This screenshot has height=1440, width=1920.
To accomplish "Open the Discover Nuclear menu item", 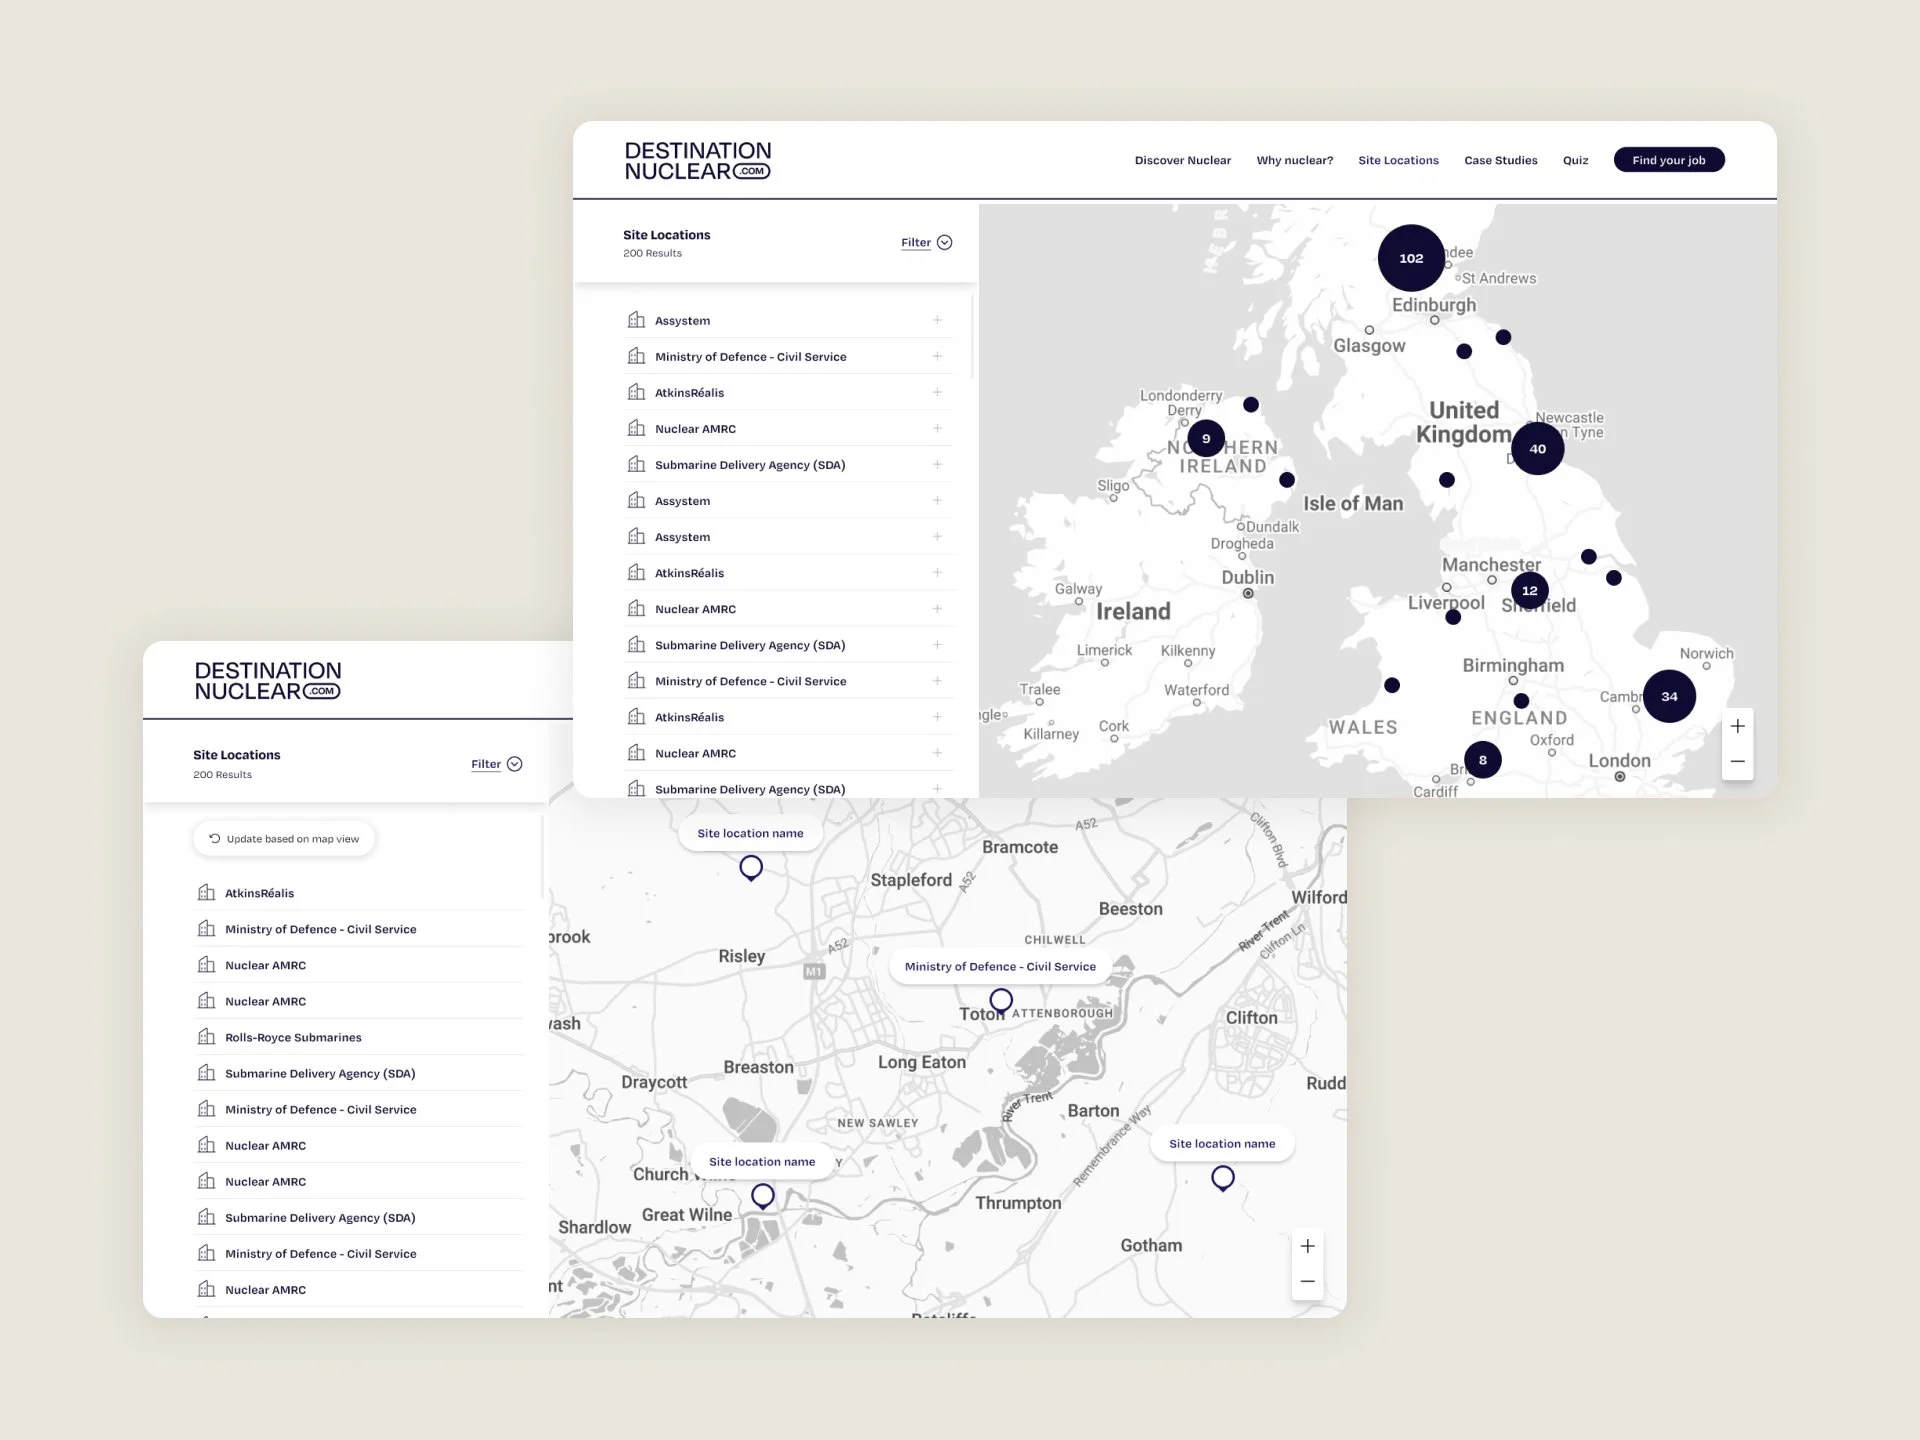I will [1182, 160].
